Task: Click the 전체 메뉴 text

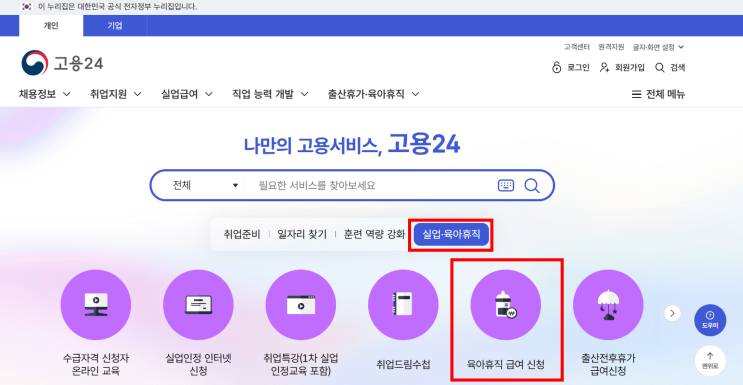Action: point(665,94)
